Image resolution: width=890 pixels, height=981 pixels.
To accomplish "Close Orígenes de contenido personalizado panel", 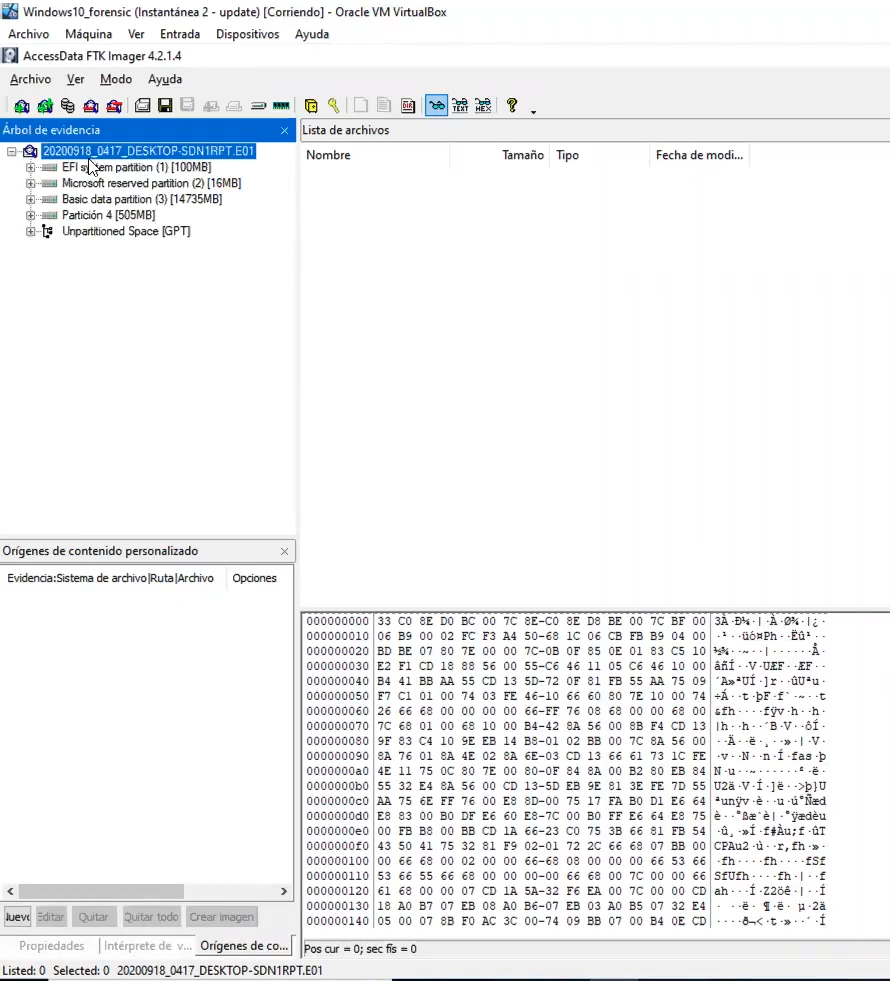I will (x=285, y=551).
